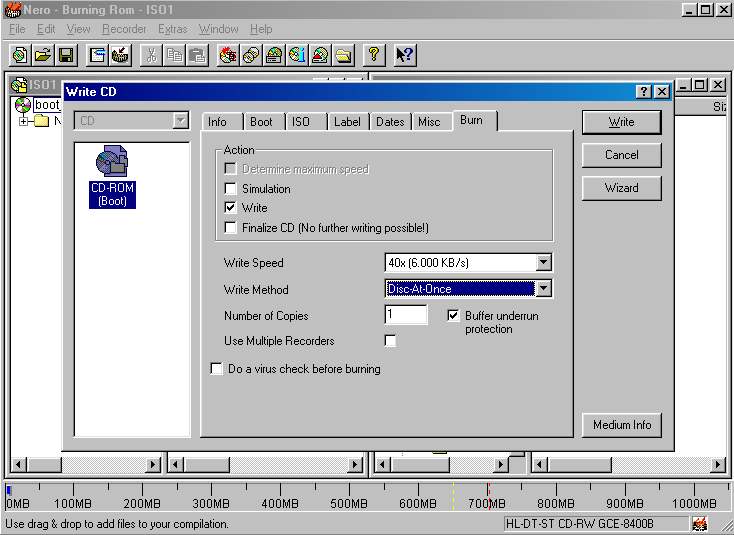Image resolution: width=734 pixels, height=535 pixels.
Task: Toggle Buffer underrun protection checkbox
Action: point(453,315)
